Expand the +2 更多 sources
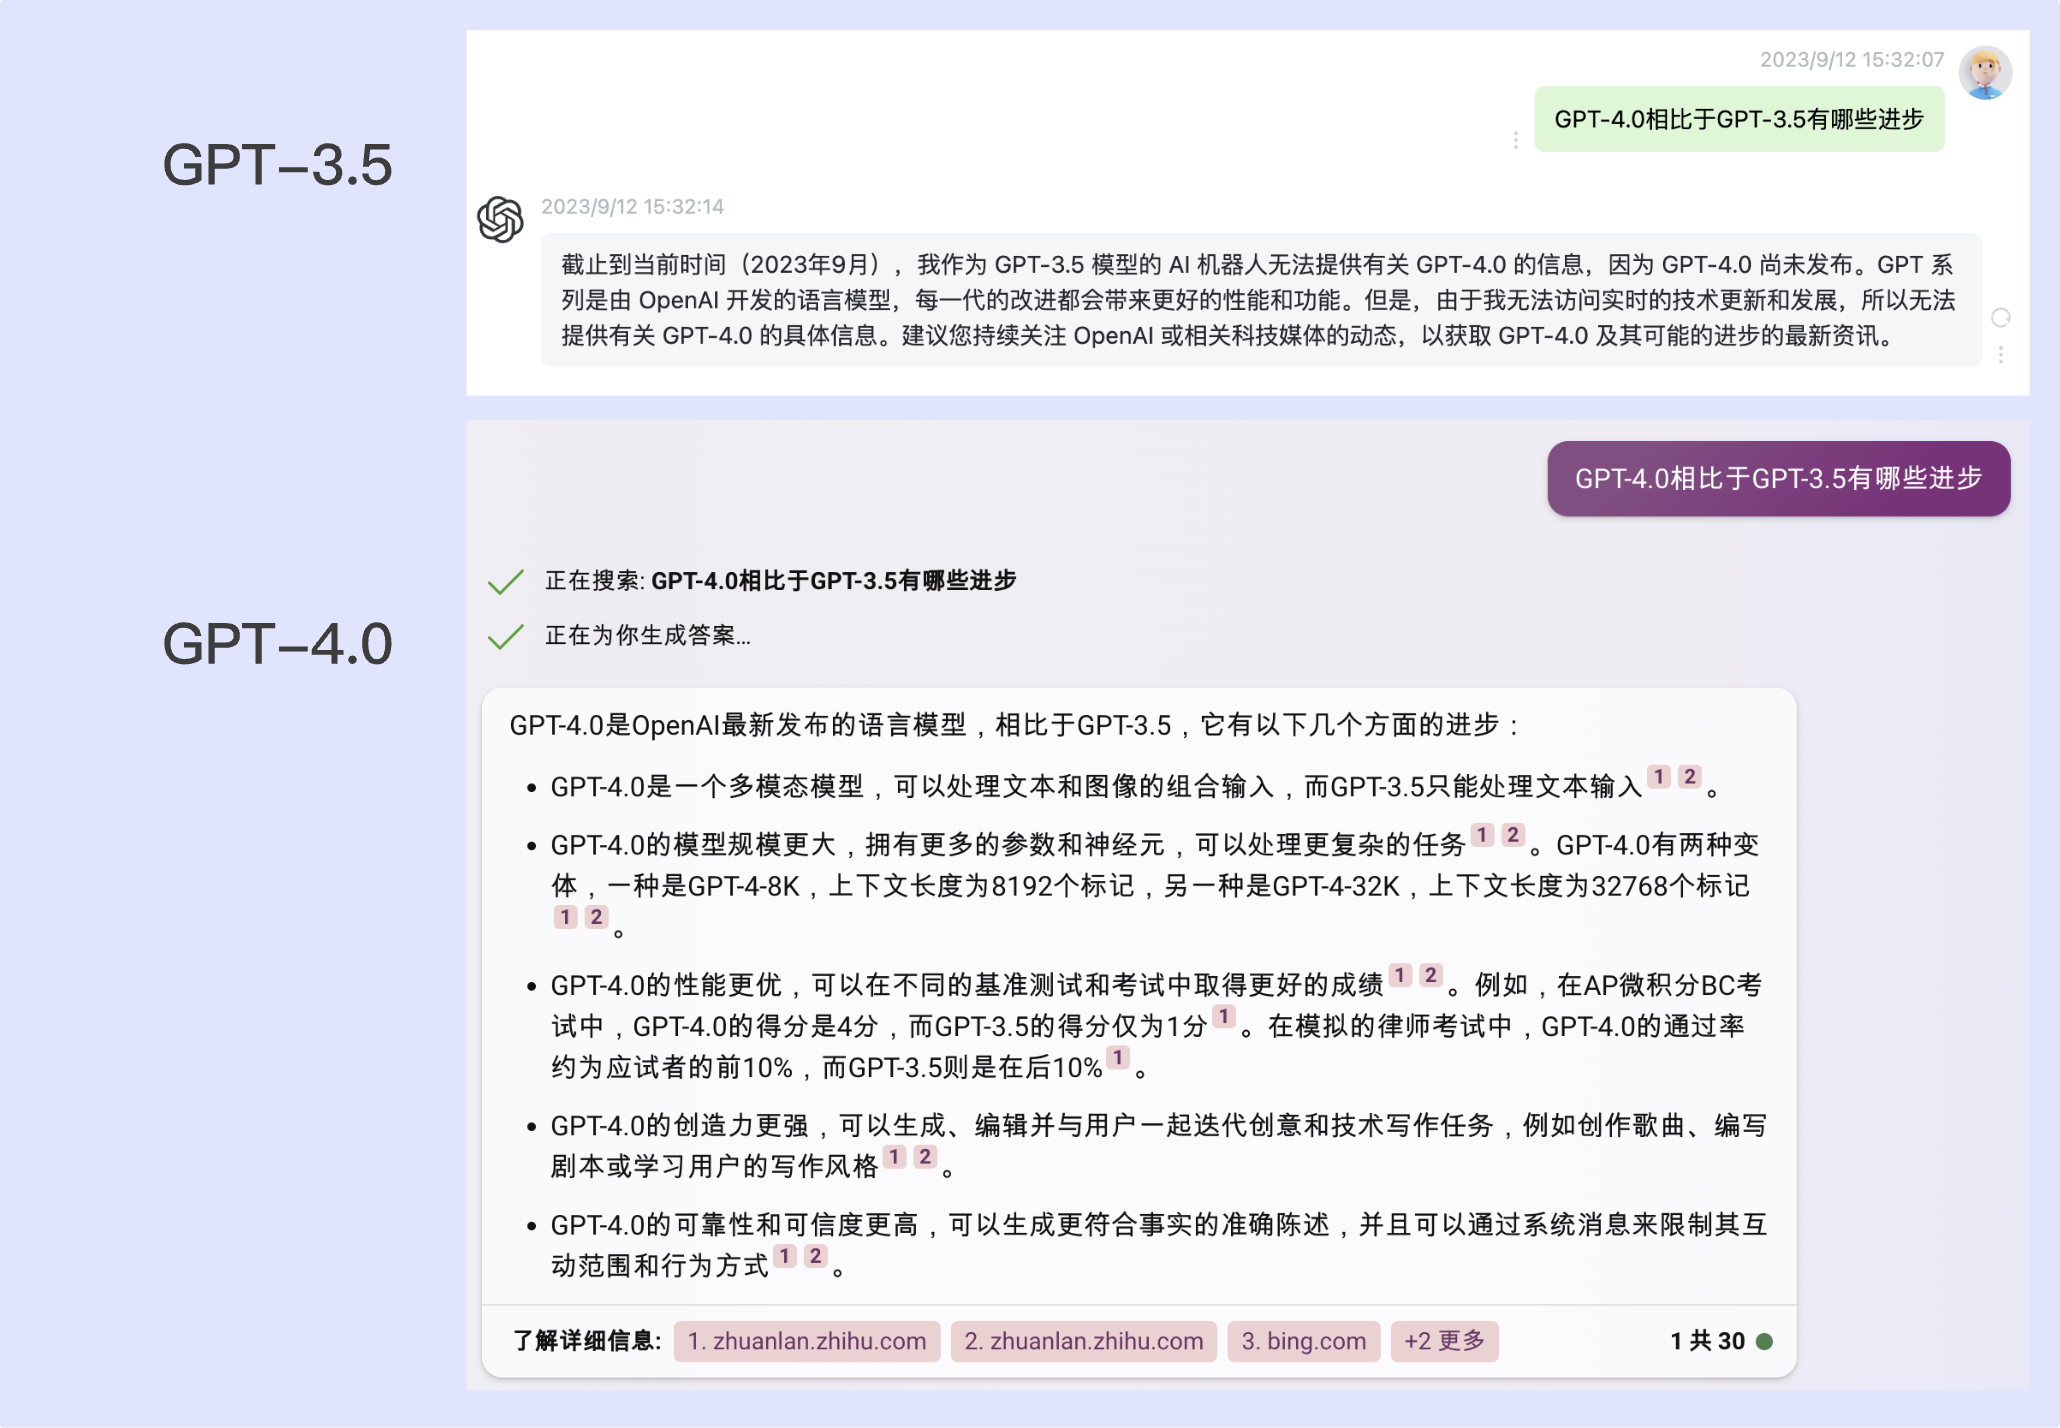This screenshot has width=2060, height=1428. click(x=1443, y=1341)
